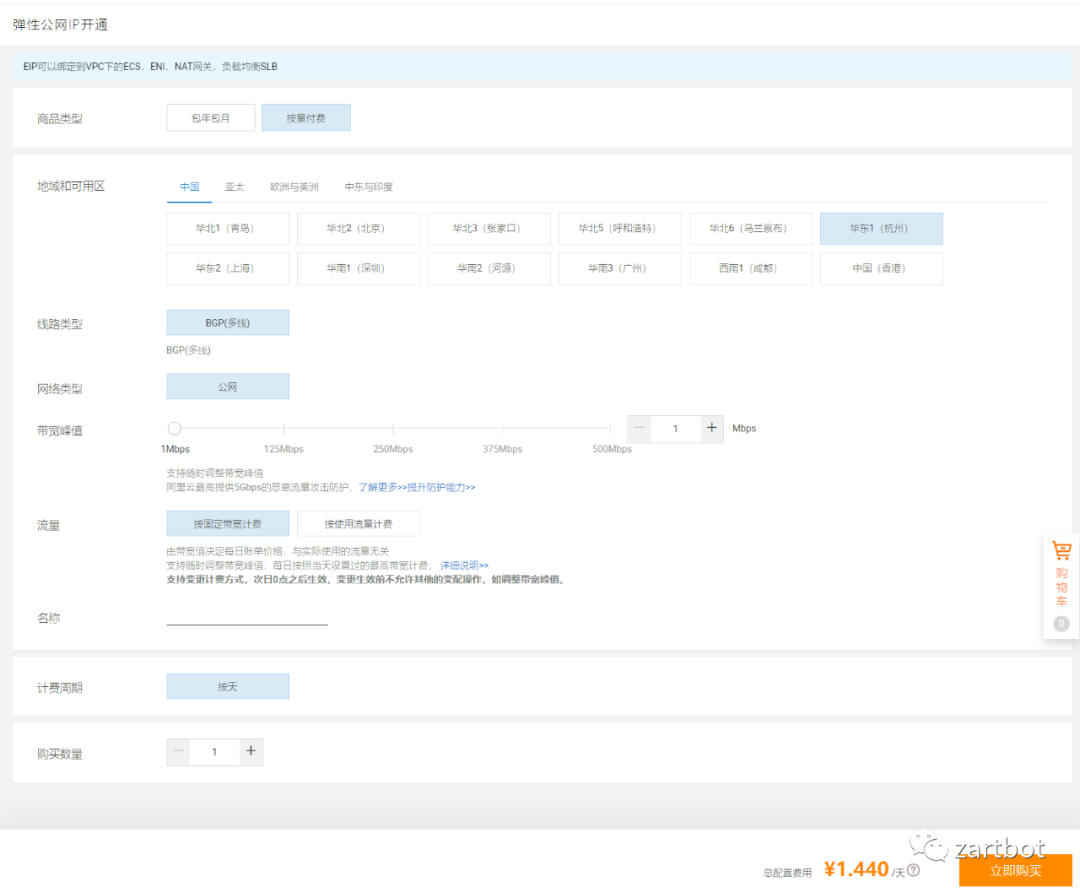Set bandwidth slider to 125Mbps mark

(284, 428)
